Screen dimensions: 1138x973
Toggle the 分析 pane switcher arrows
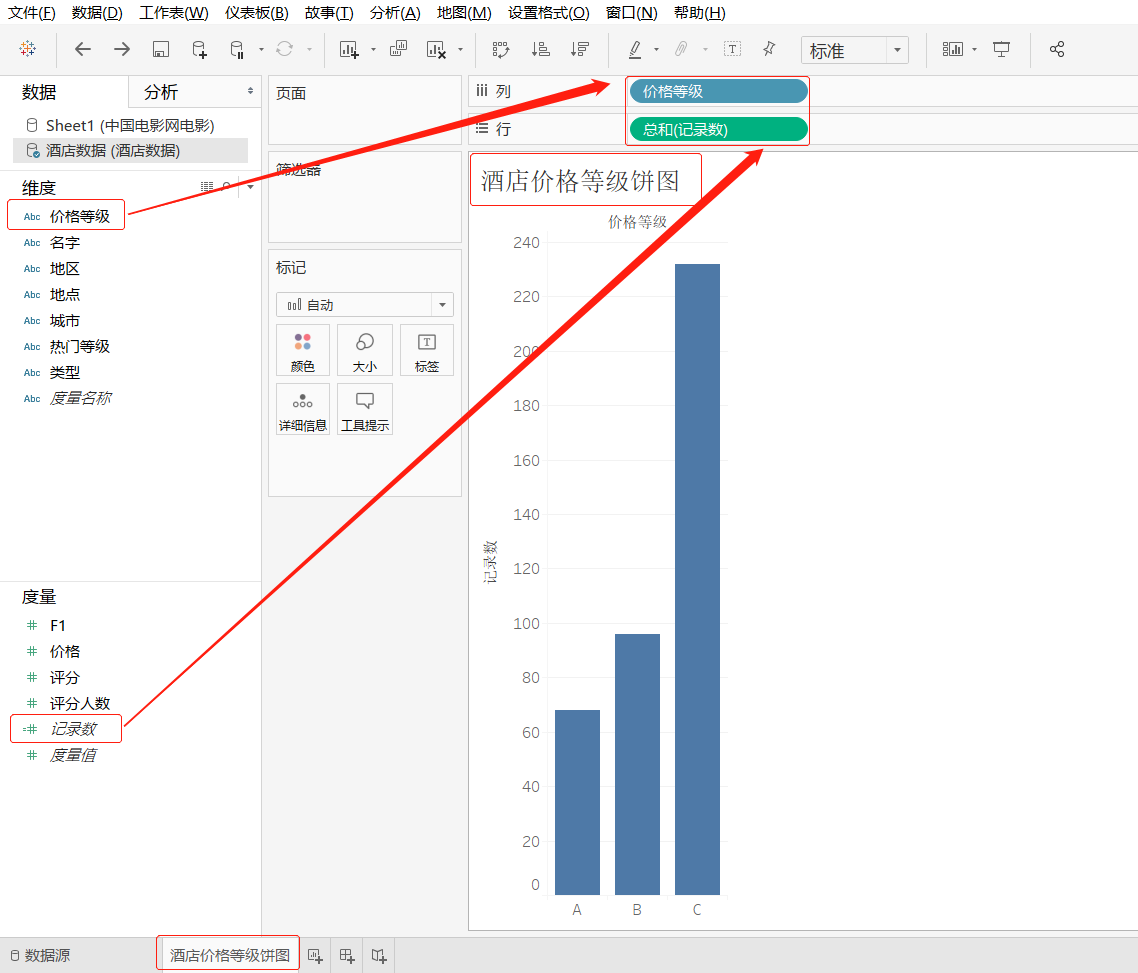[250, 91]
